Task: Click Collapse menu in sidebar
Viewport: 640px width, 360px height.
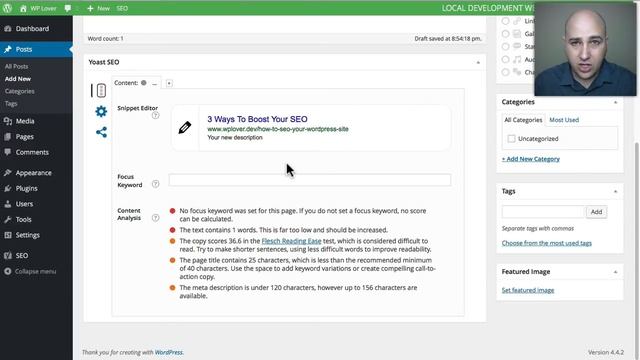Action: coord(35,271)
